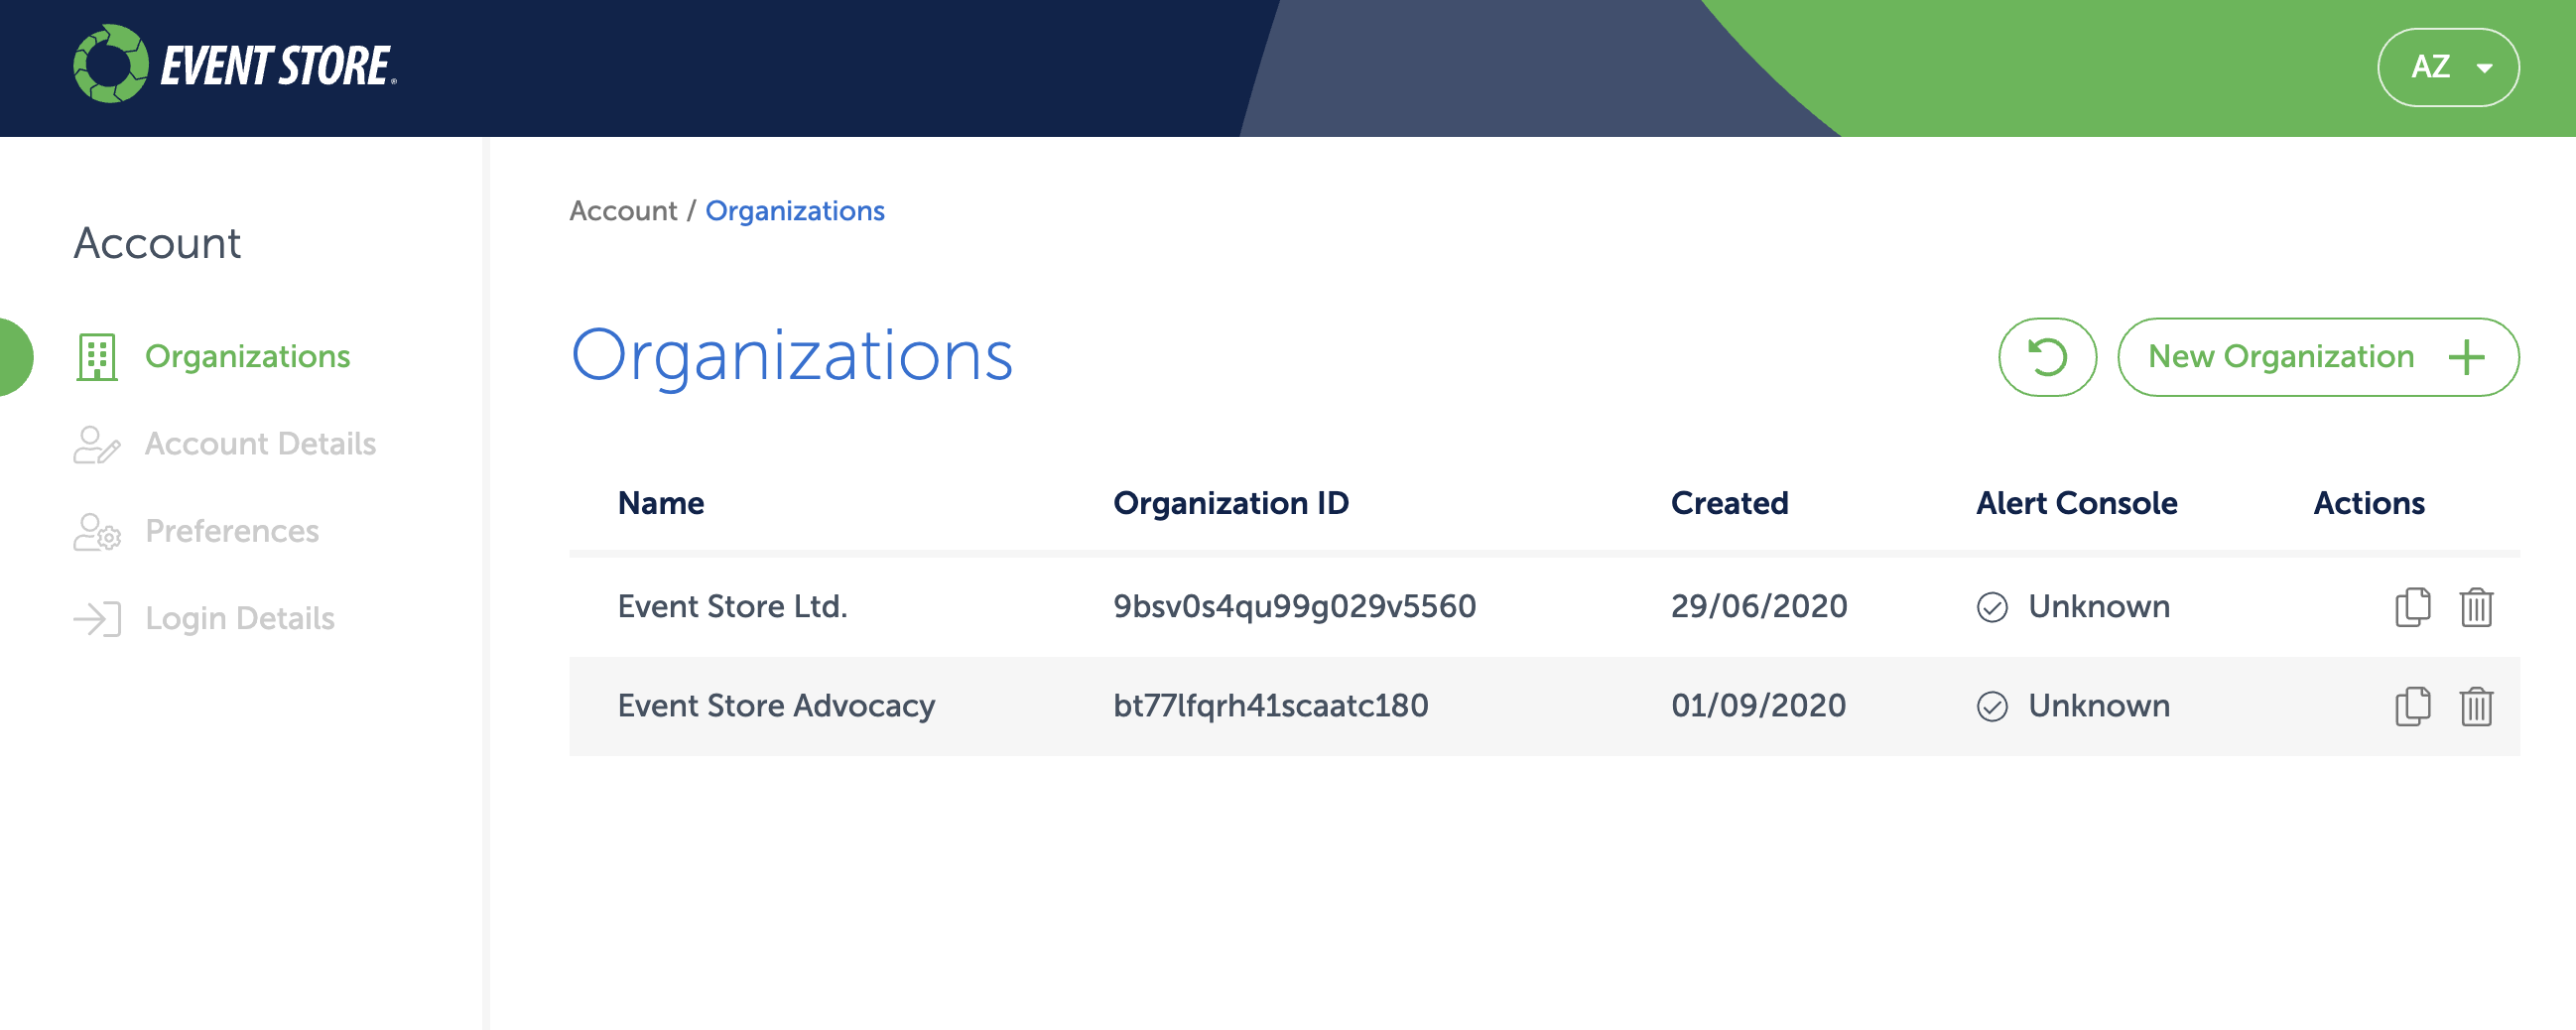Click the refresh organizations icon

pos(2046,356)
